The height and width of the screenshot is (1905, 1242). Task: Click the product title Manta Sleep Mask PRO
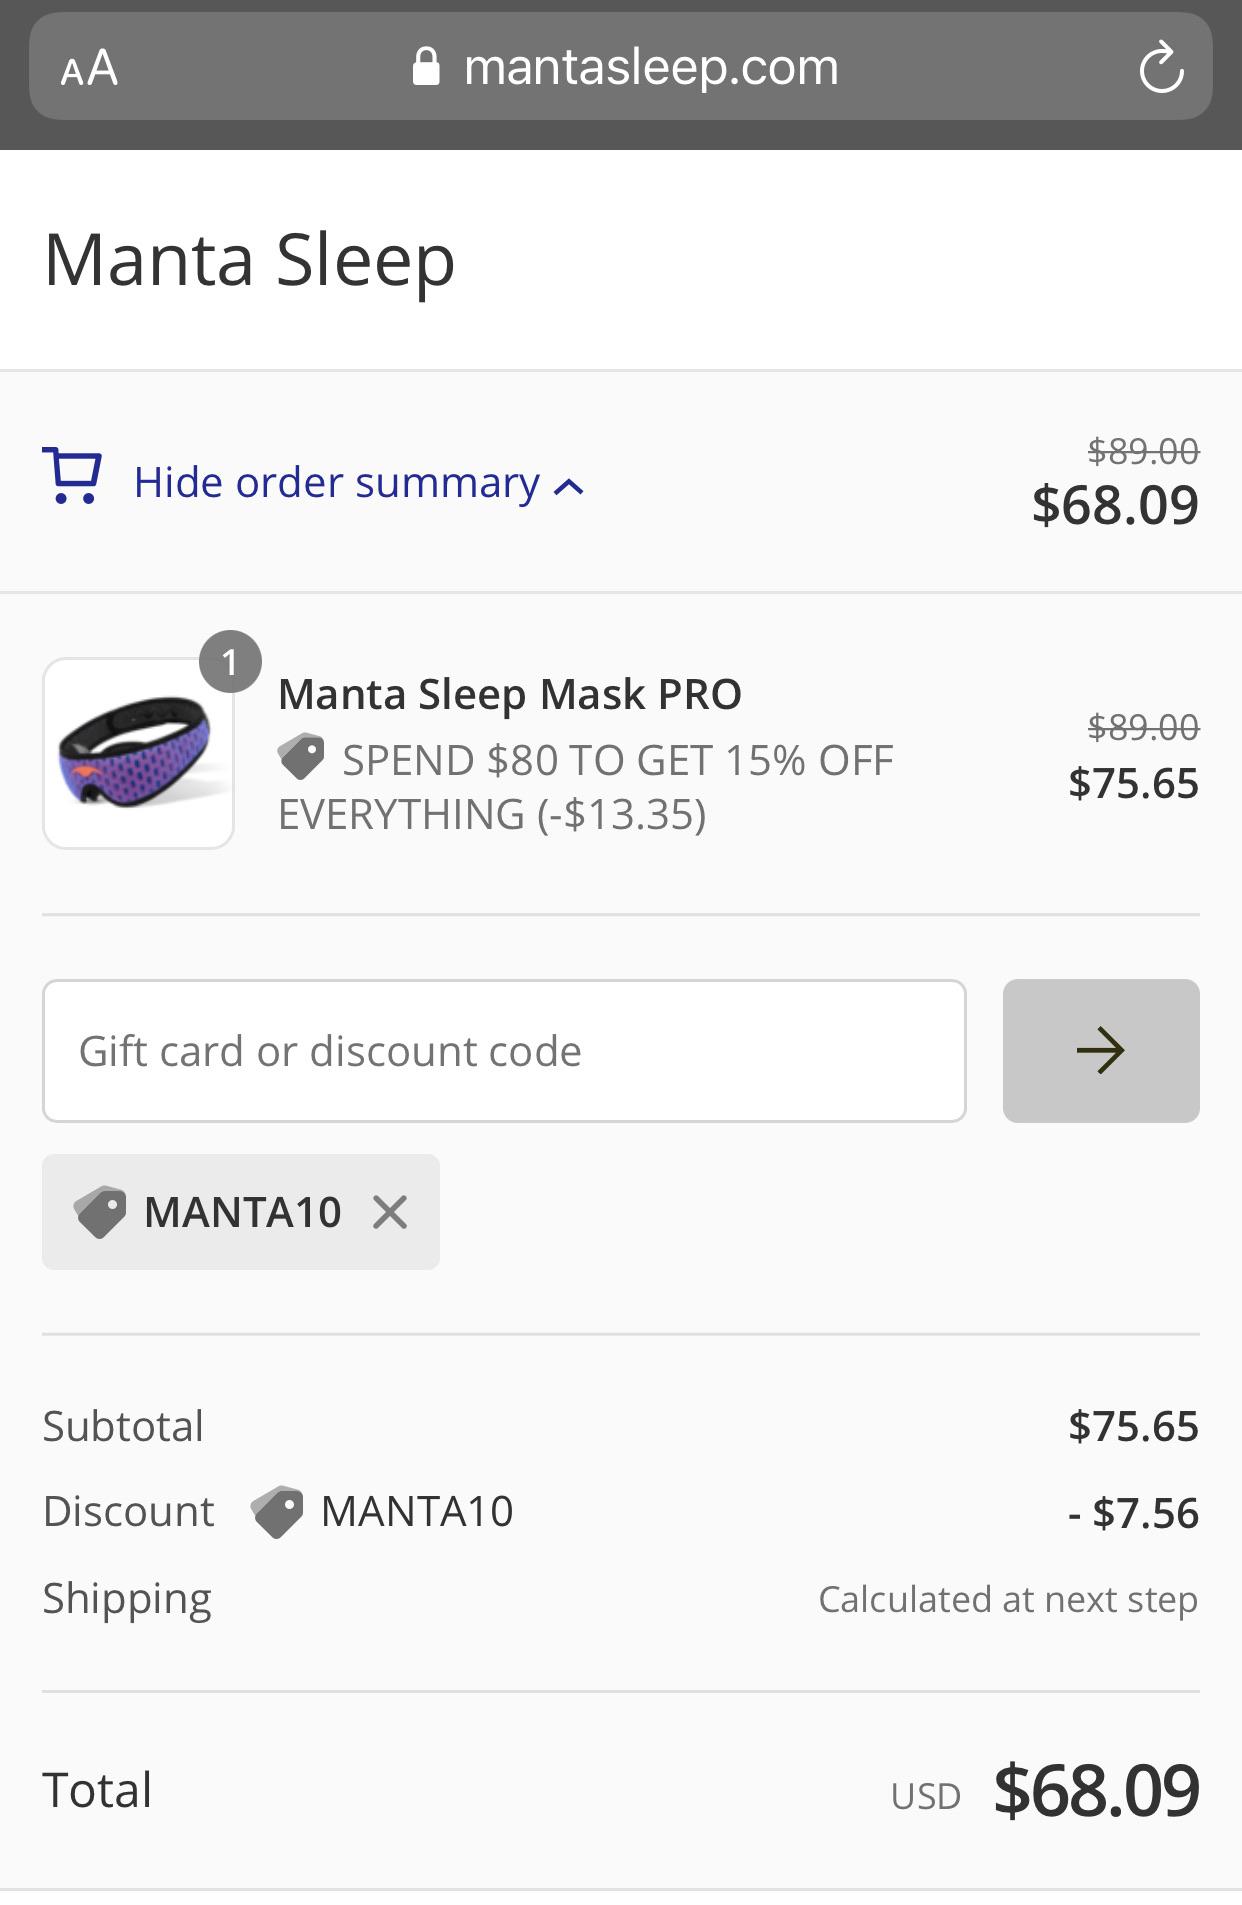point(510,693)
